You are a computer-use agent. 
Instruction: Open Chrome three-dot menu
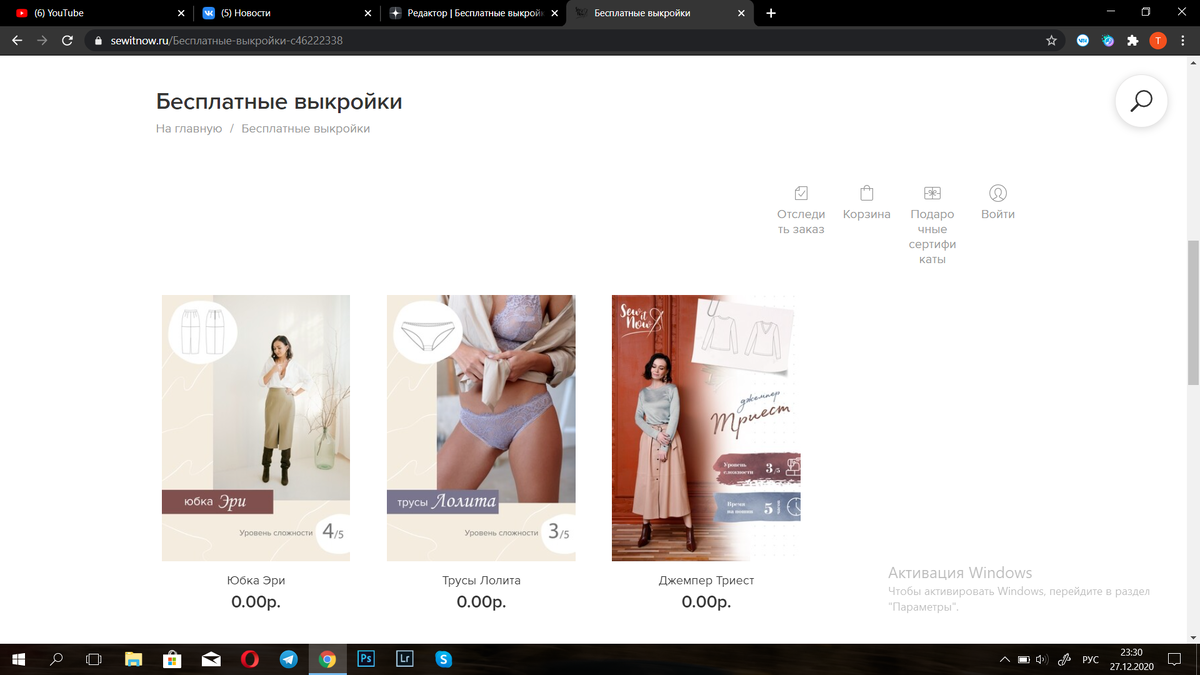[x=1182, y=41]
